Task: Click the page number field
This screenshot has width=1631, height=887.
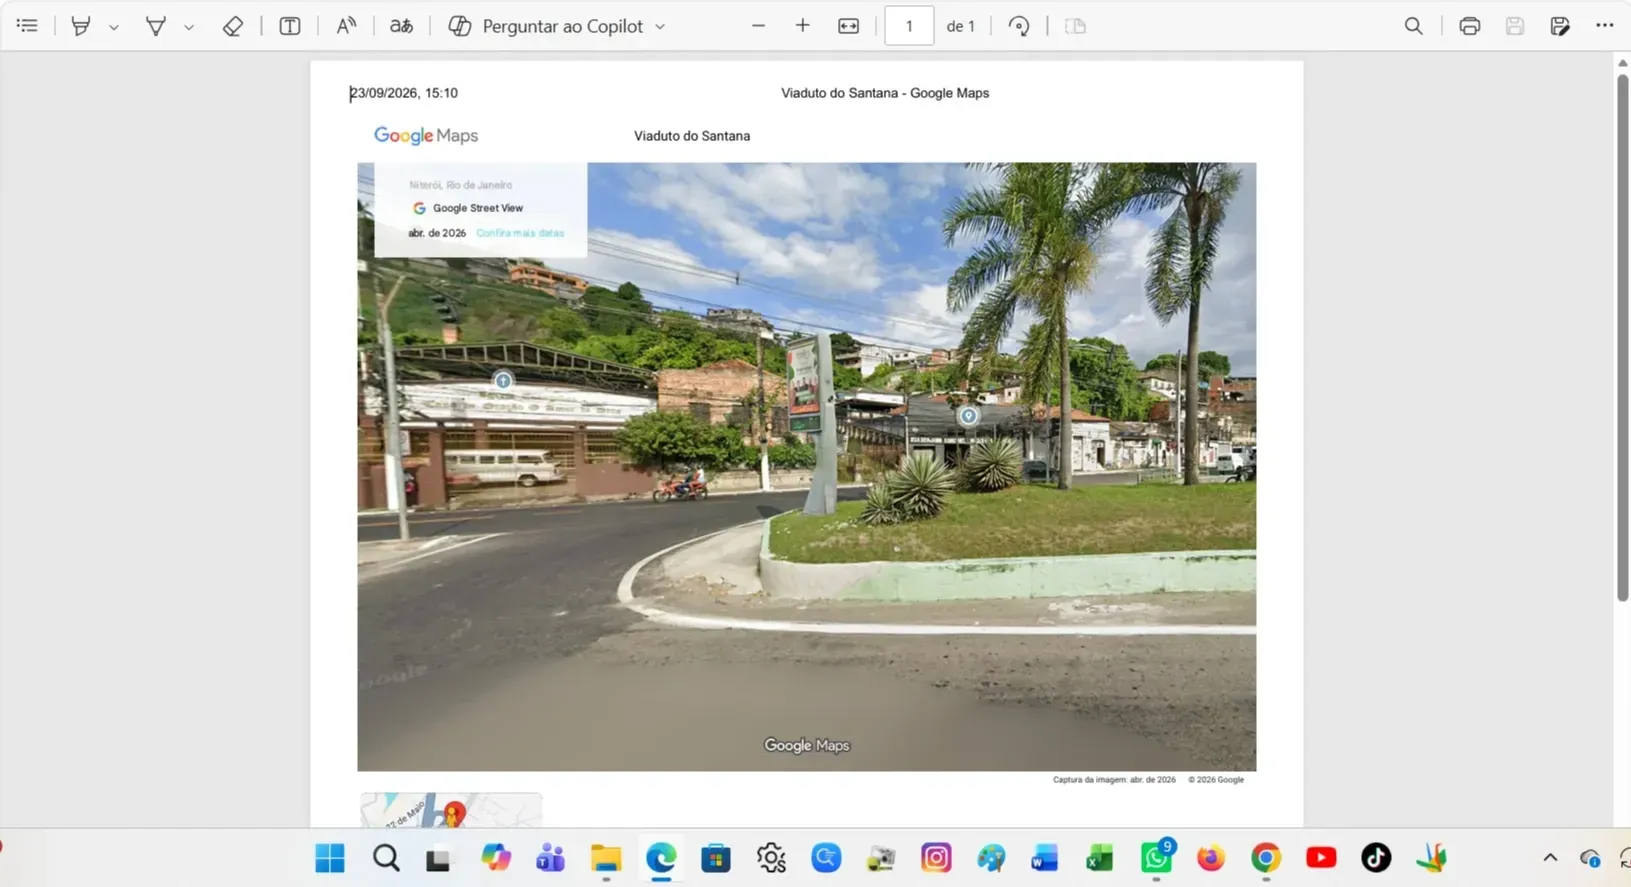Action: tap(909, 26)
